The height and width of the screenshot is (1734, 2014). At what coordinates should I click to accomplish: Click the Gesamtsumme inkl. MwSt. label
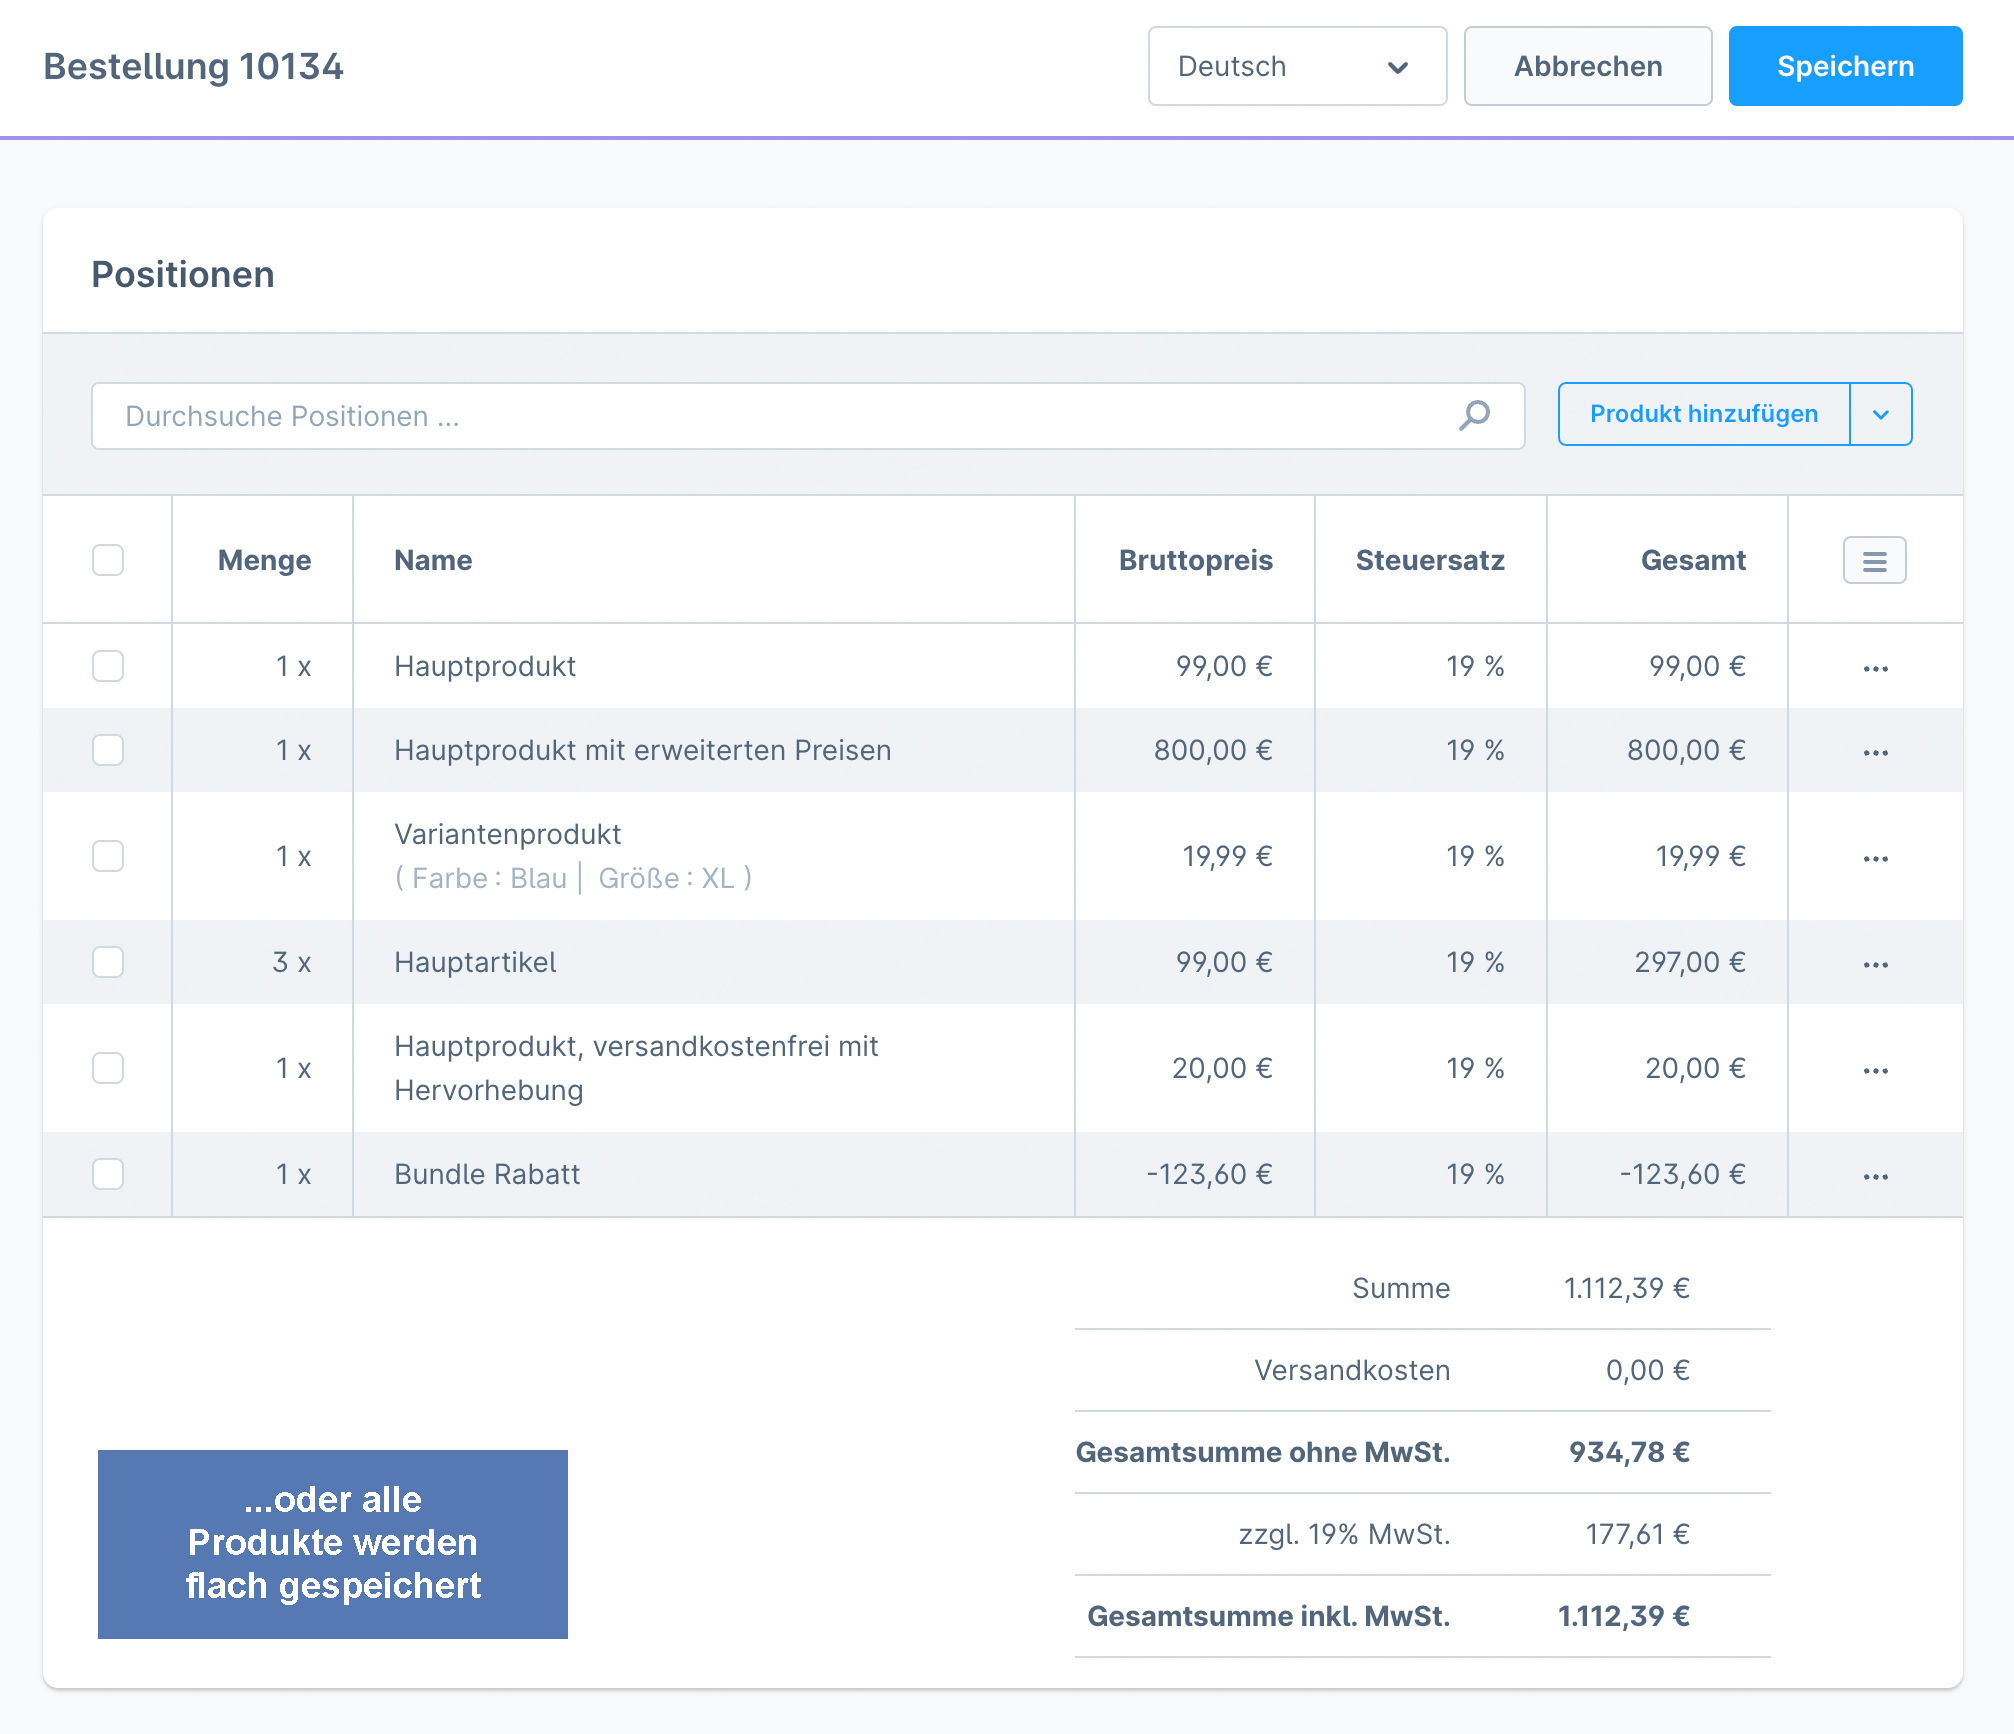click(1268, 1616)
